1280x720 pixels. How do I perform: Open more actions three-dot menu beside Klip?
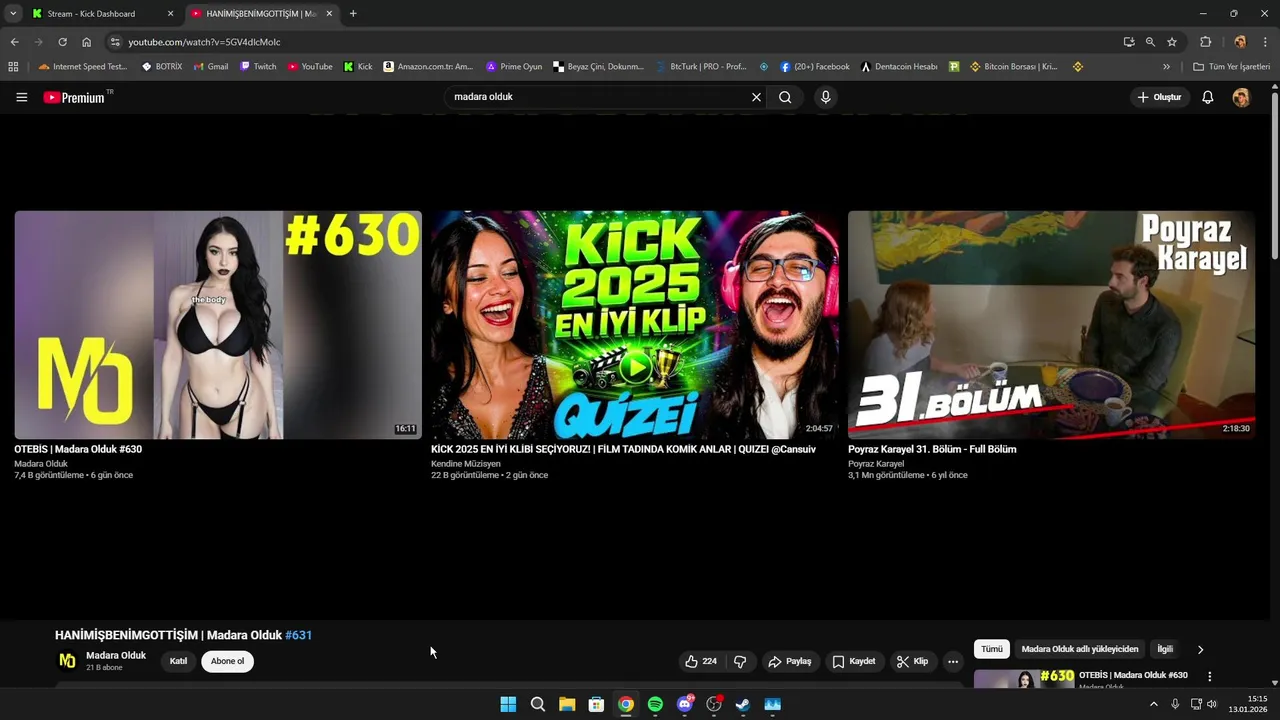953,661
